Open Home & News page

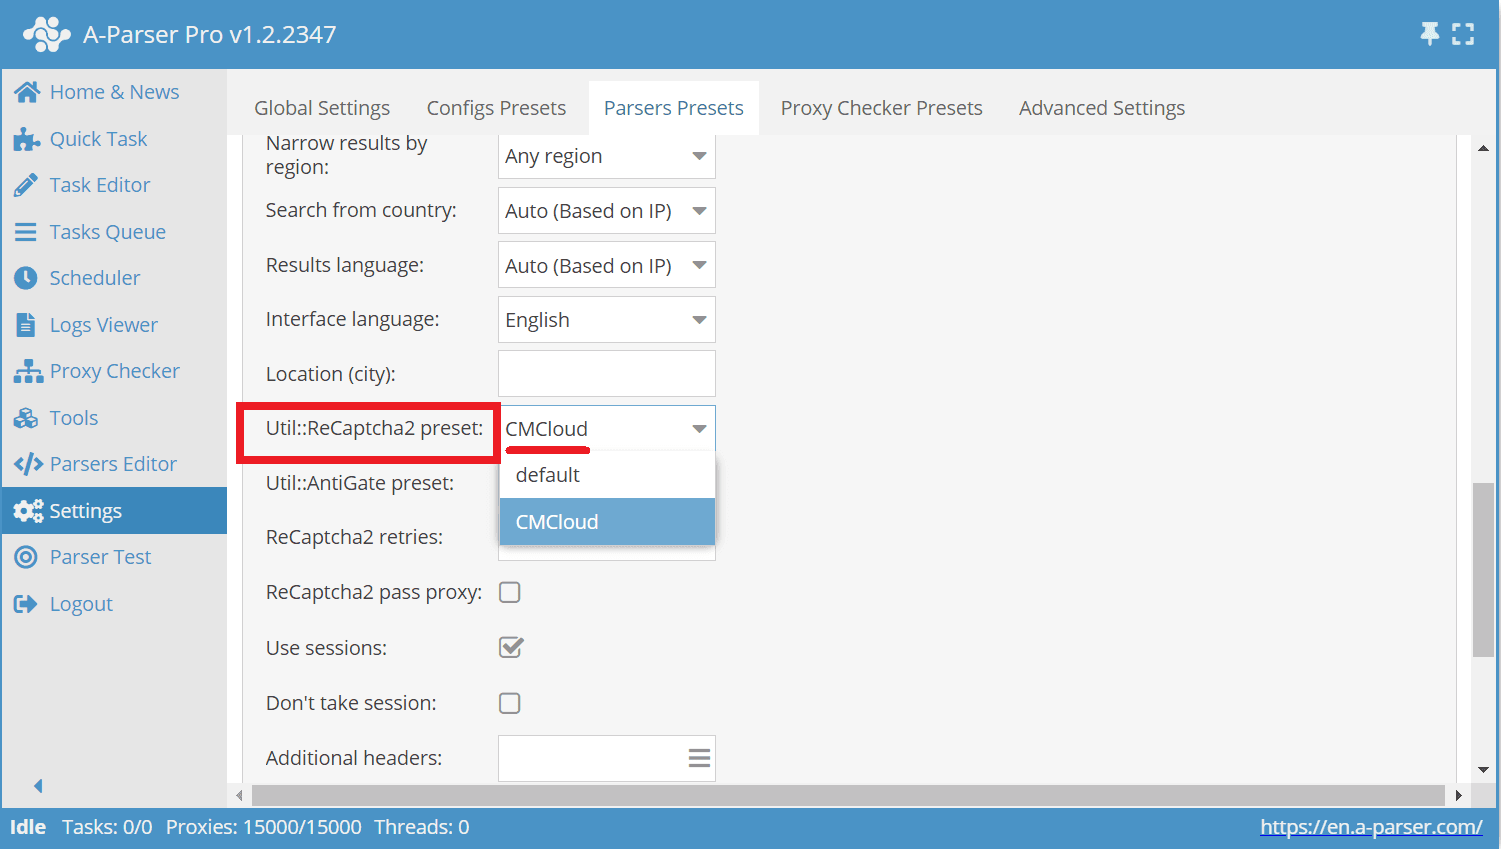[x=115, y=92]
